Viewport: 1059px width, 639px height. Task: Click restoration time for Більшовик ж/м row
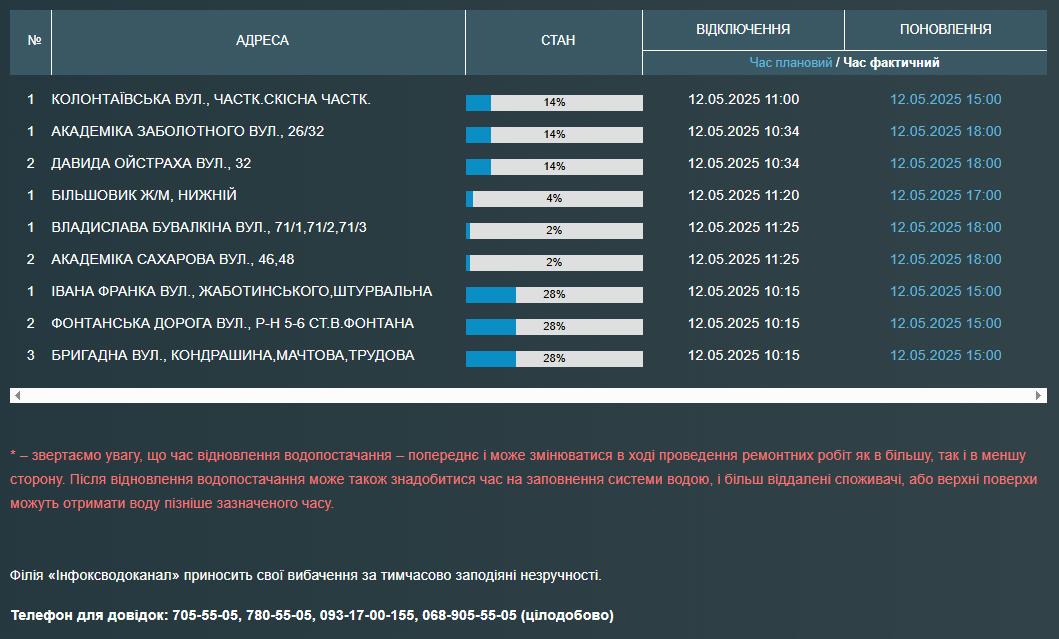point(945,195)
